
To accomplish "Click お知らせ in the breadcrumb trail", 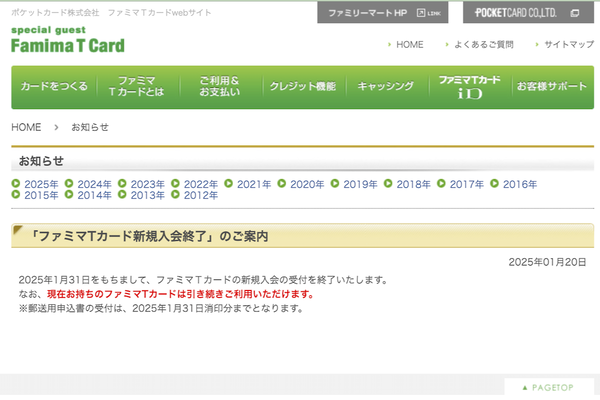I will tap(90, 127).
